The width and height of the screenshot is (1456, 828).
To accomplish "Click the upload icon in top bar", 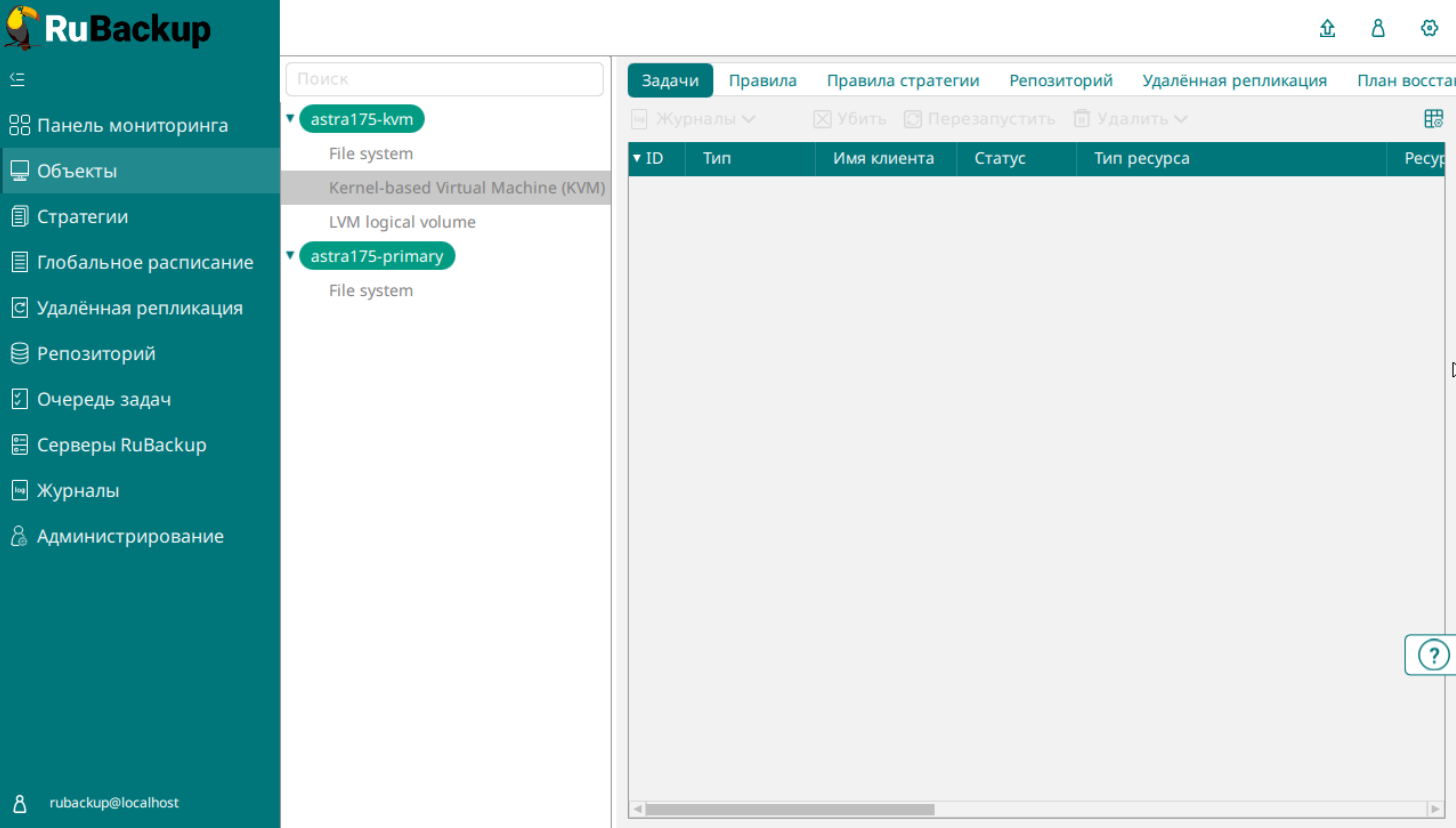I will point(1327,29).
